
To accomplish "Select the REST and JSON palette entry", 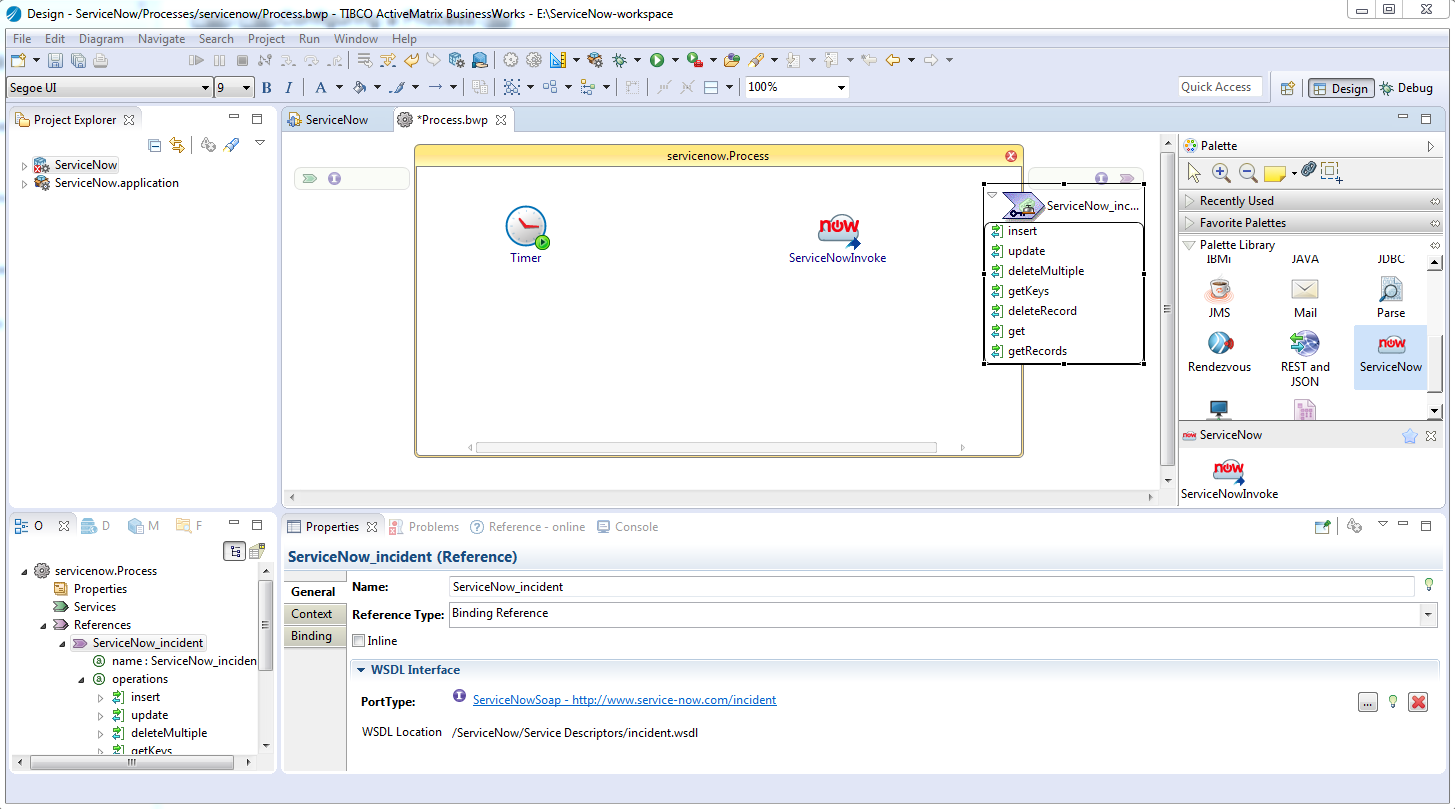I will tap(1305, 359).
